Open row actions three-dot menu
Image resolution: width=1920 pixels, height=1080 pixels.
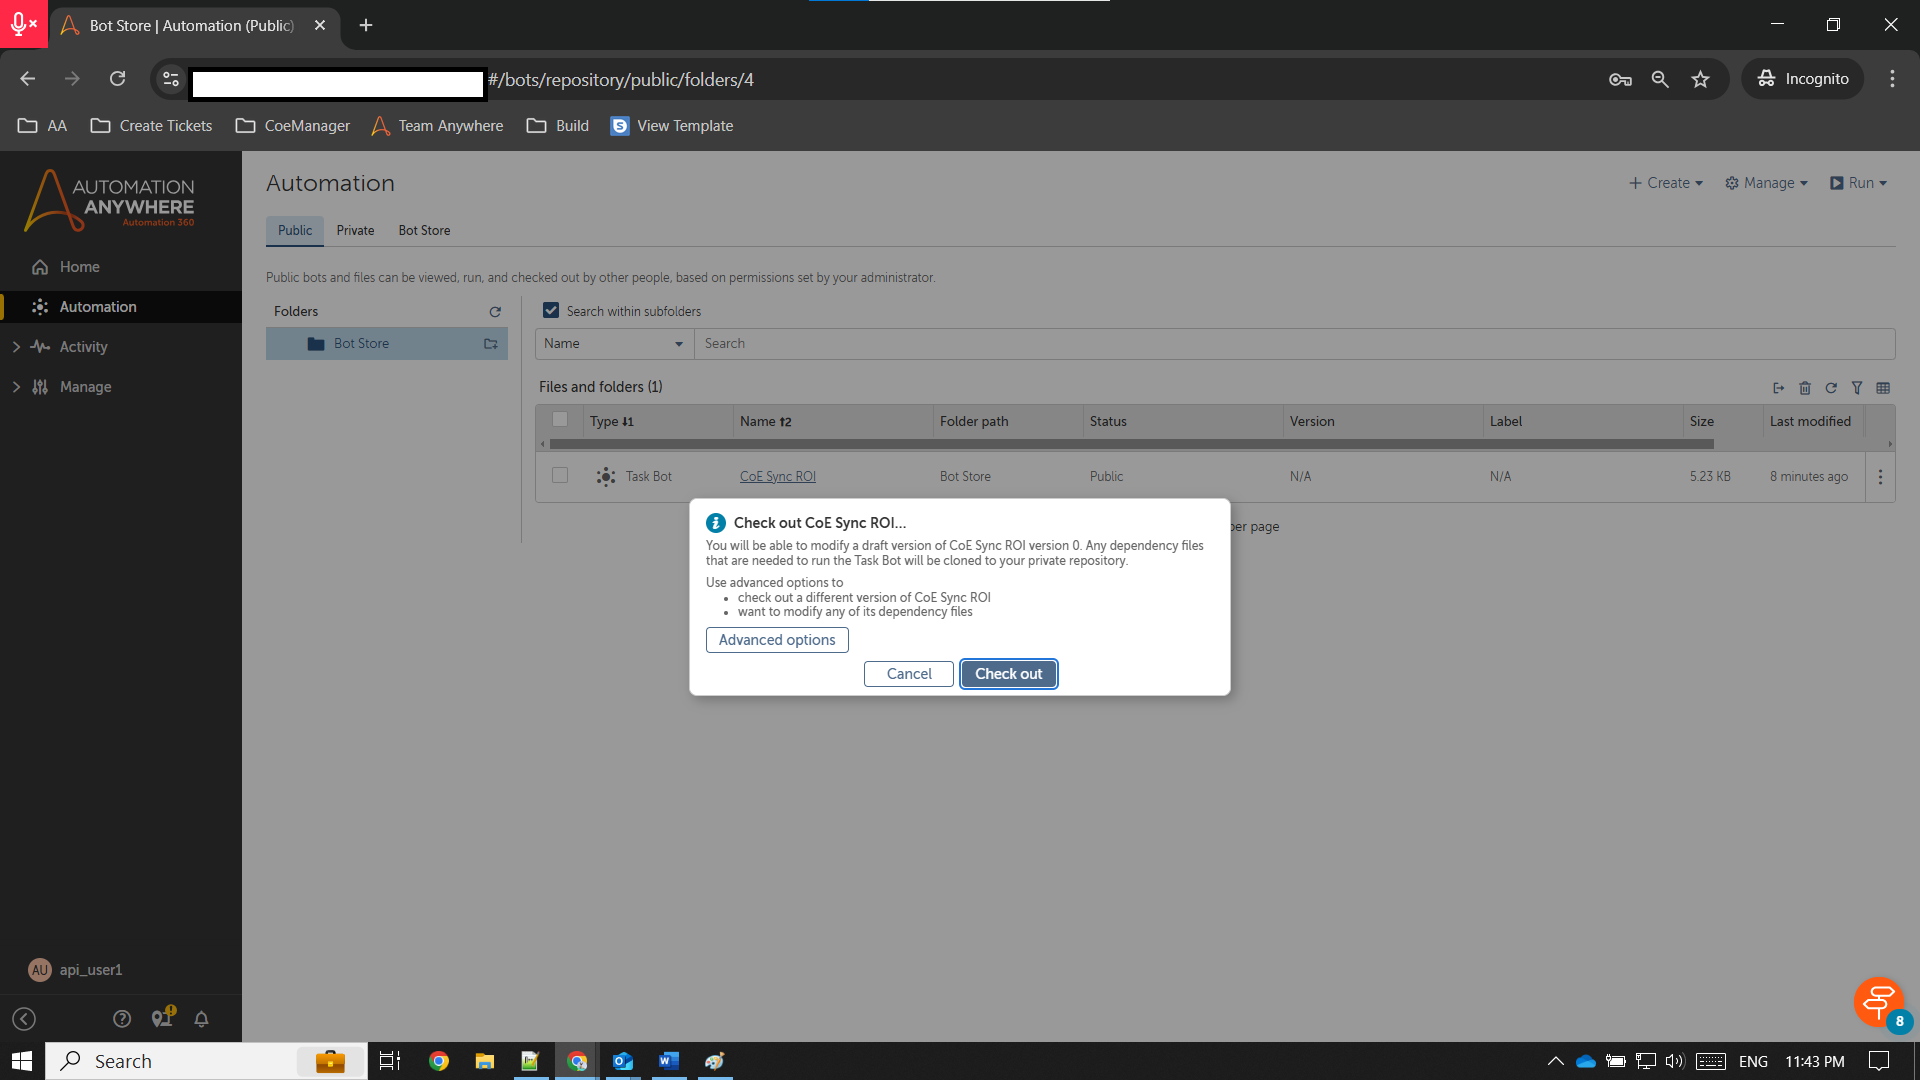(1880, 477)
